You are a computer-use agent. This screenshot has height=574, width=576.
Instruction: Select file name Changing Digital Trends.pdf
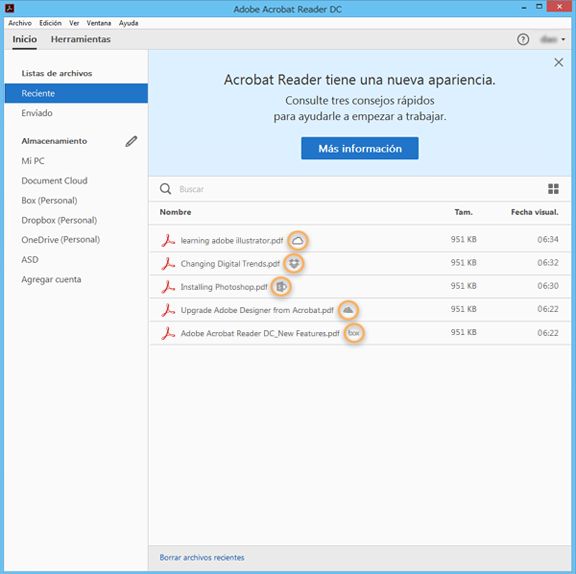click(230, 264)
